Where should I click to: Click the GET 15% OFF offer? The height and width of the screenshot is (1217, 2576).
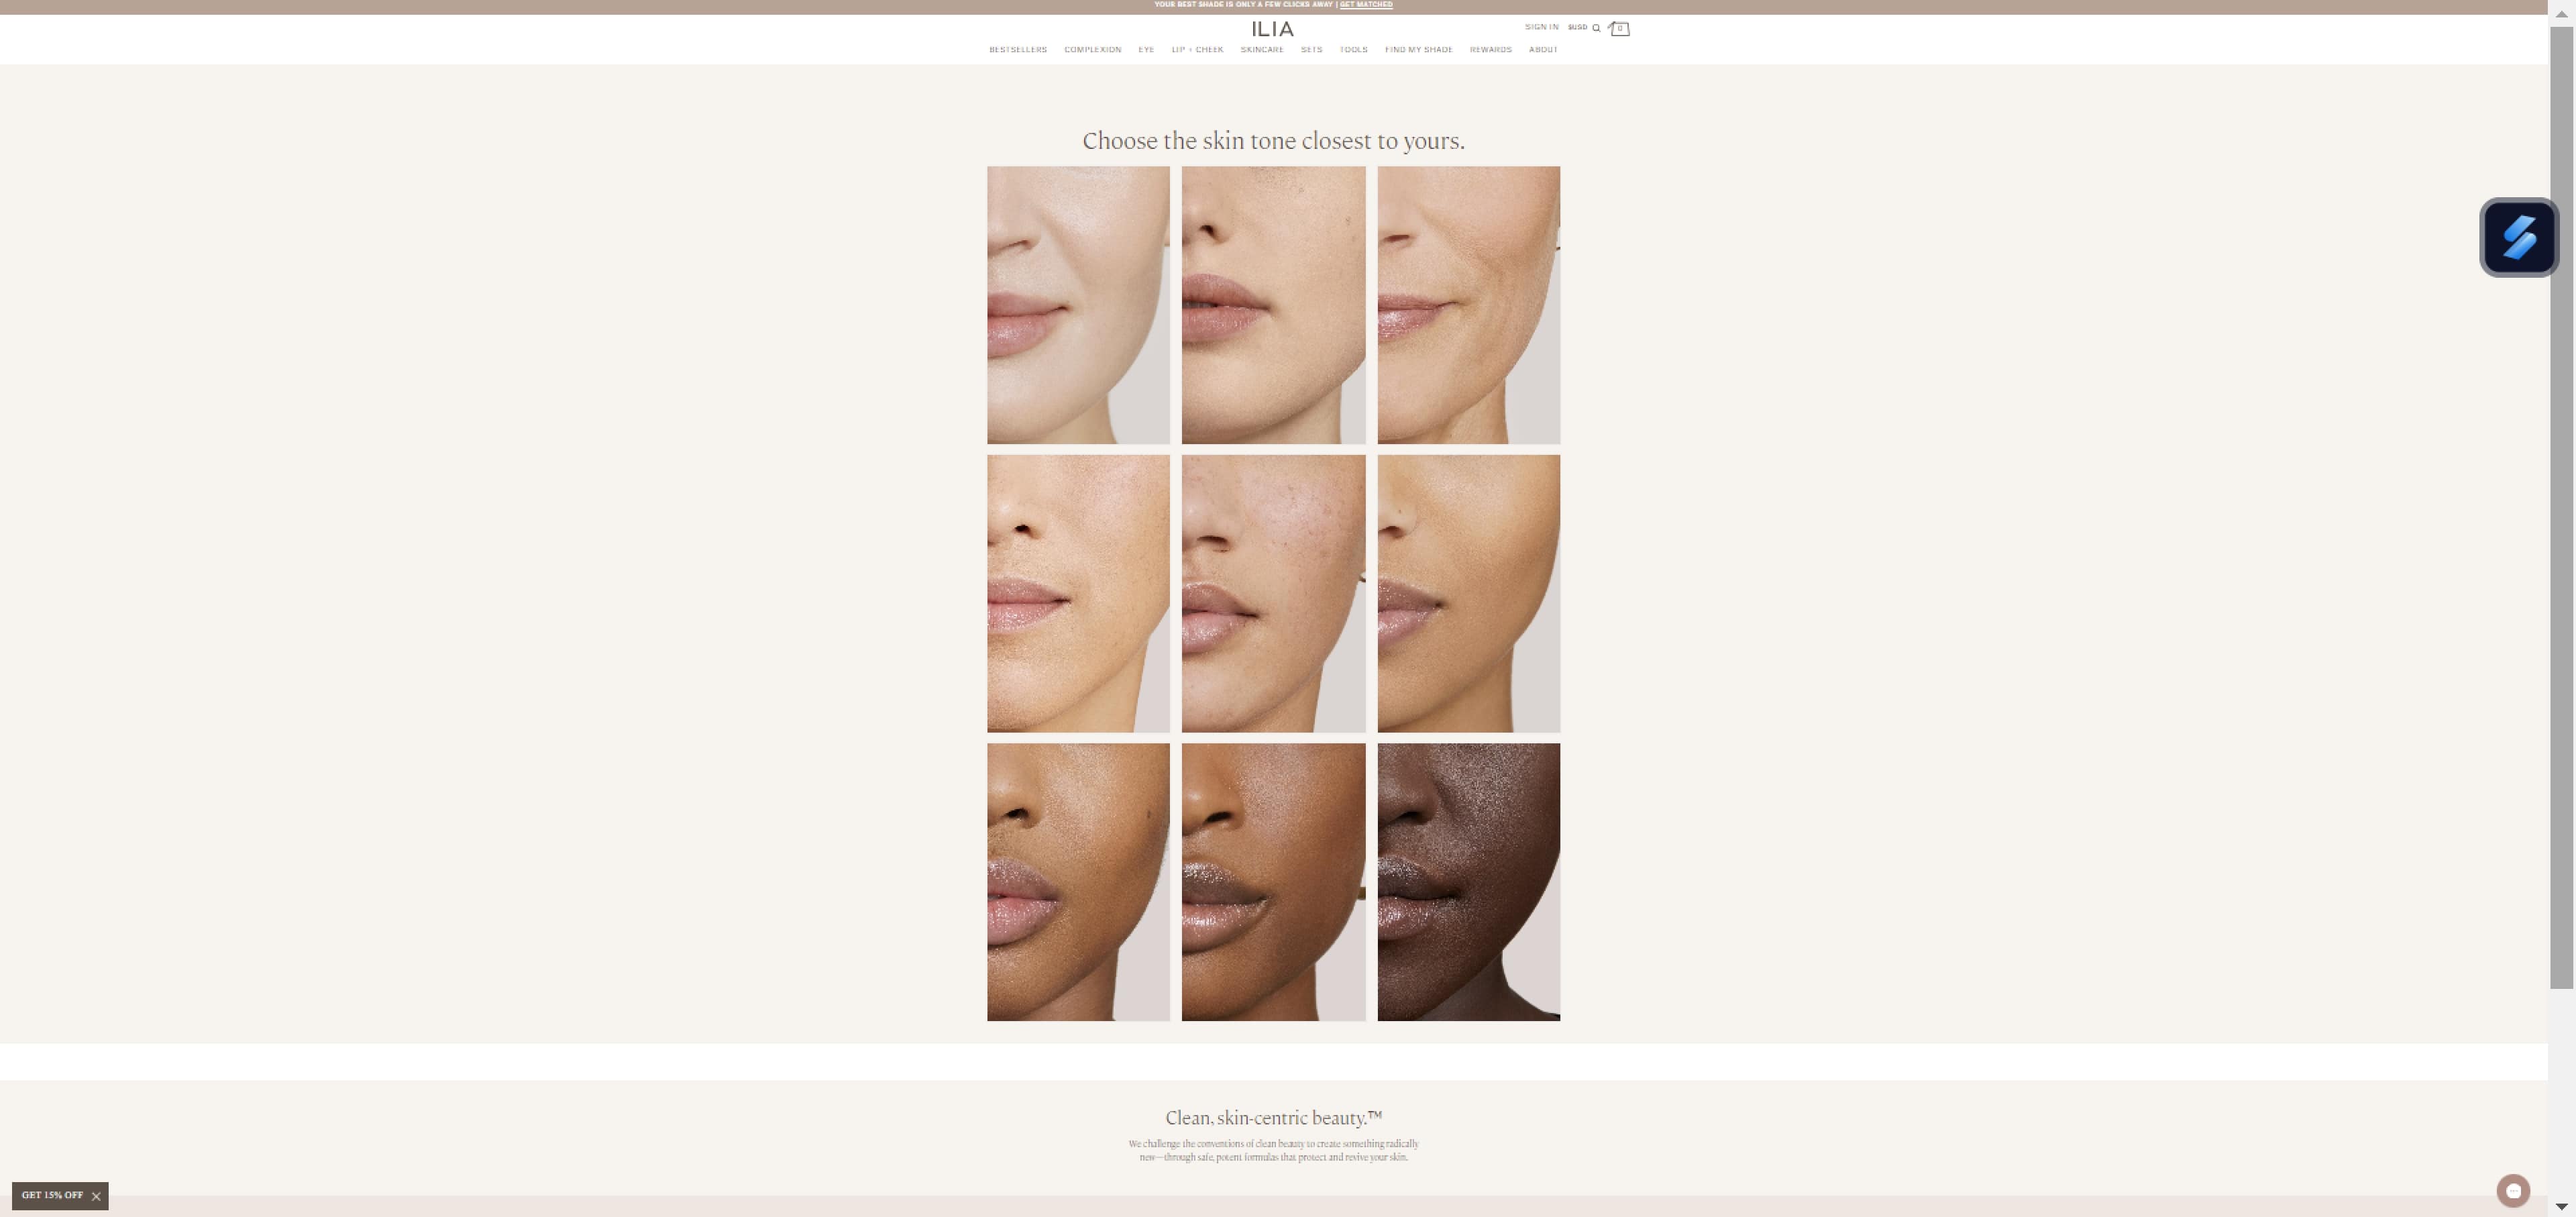point(52,1195)
